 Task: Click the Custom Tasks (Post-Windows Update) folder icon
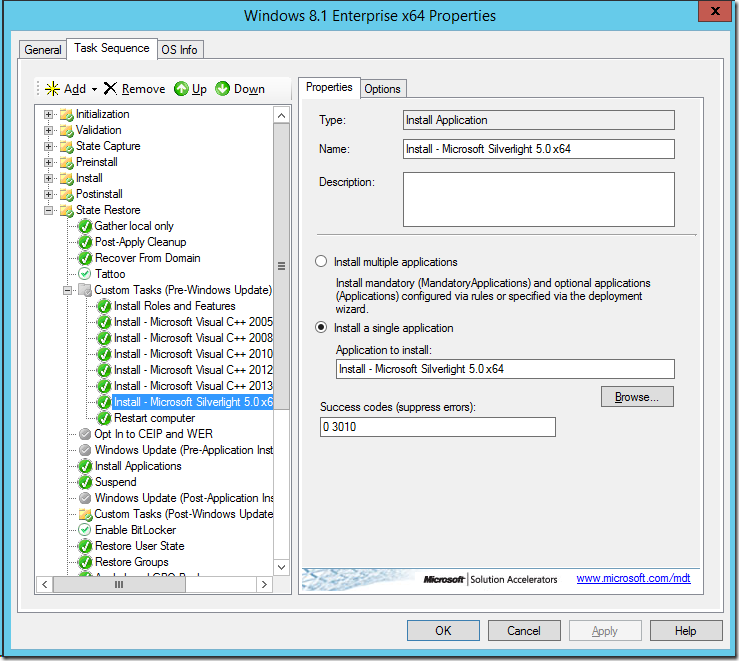coord(85,514)
